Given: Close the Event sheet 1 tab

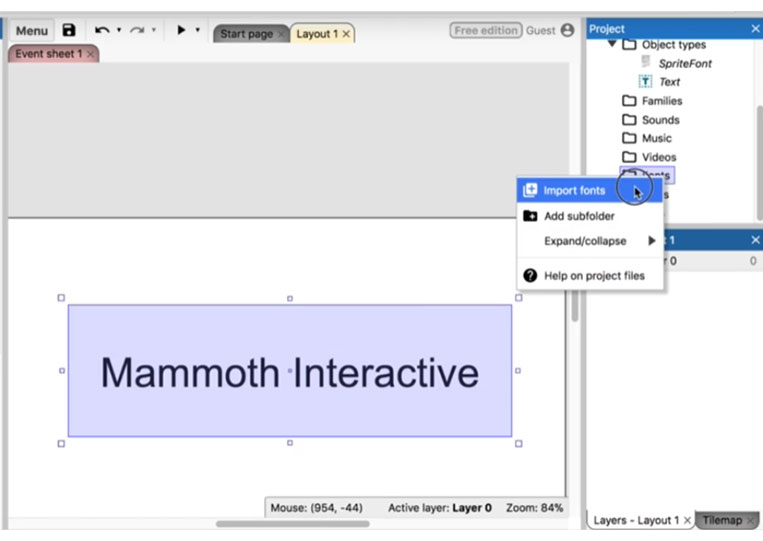Looking at the screenshot, I should click(90, 54).
